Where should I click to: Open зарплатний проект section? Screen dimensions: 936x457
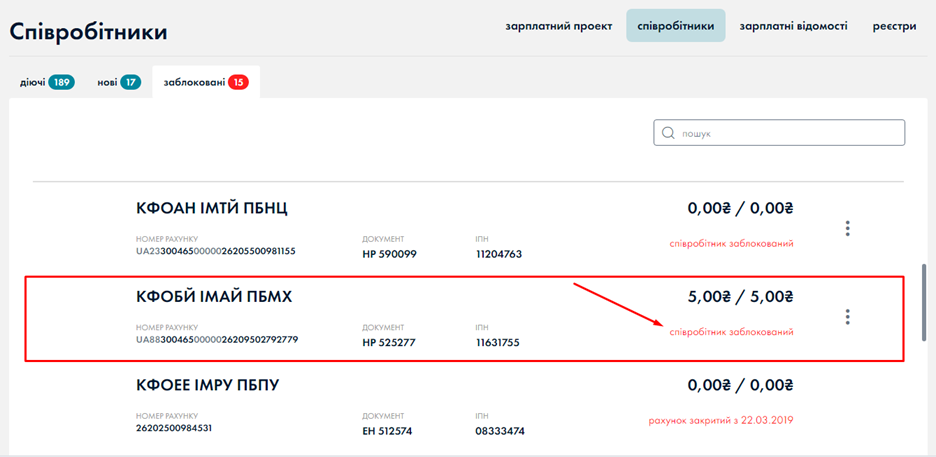[558, 26]
